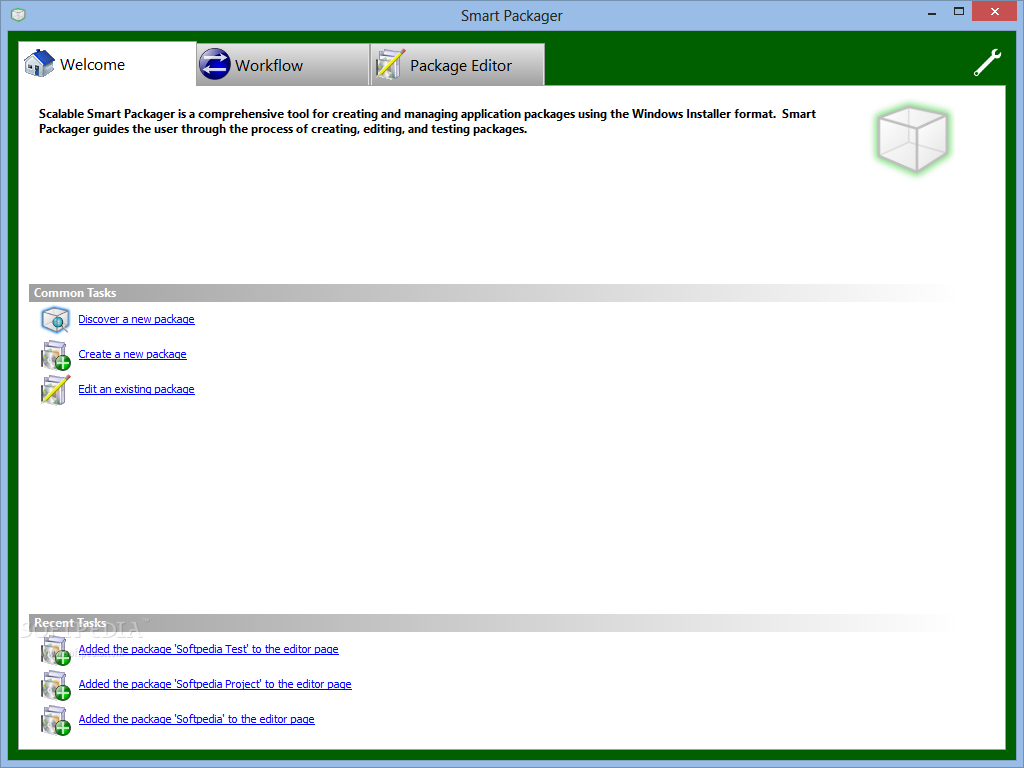Open recent task Added package 'Softpedia' link
Screen dimensions: 1024x768
click(197, 718)
